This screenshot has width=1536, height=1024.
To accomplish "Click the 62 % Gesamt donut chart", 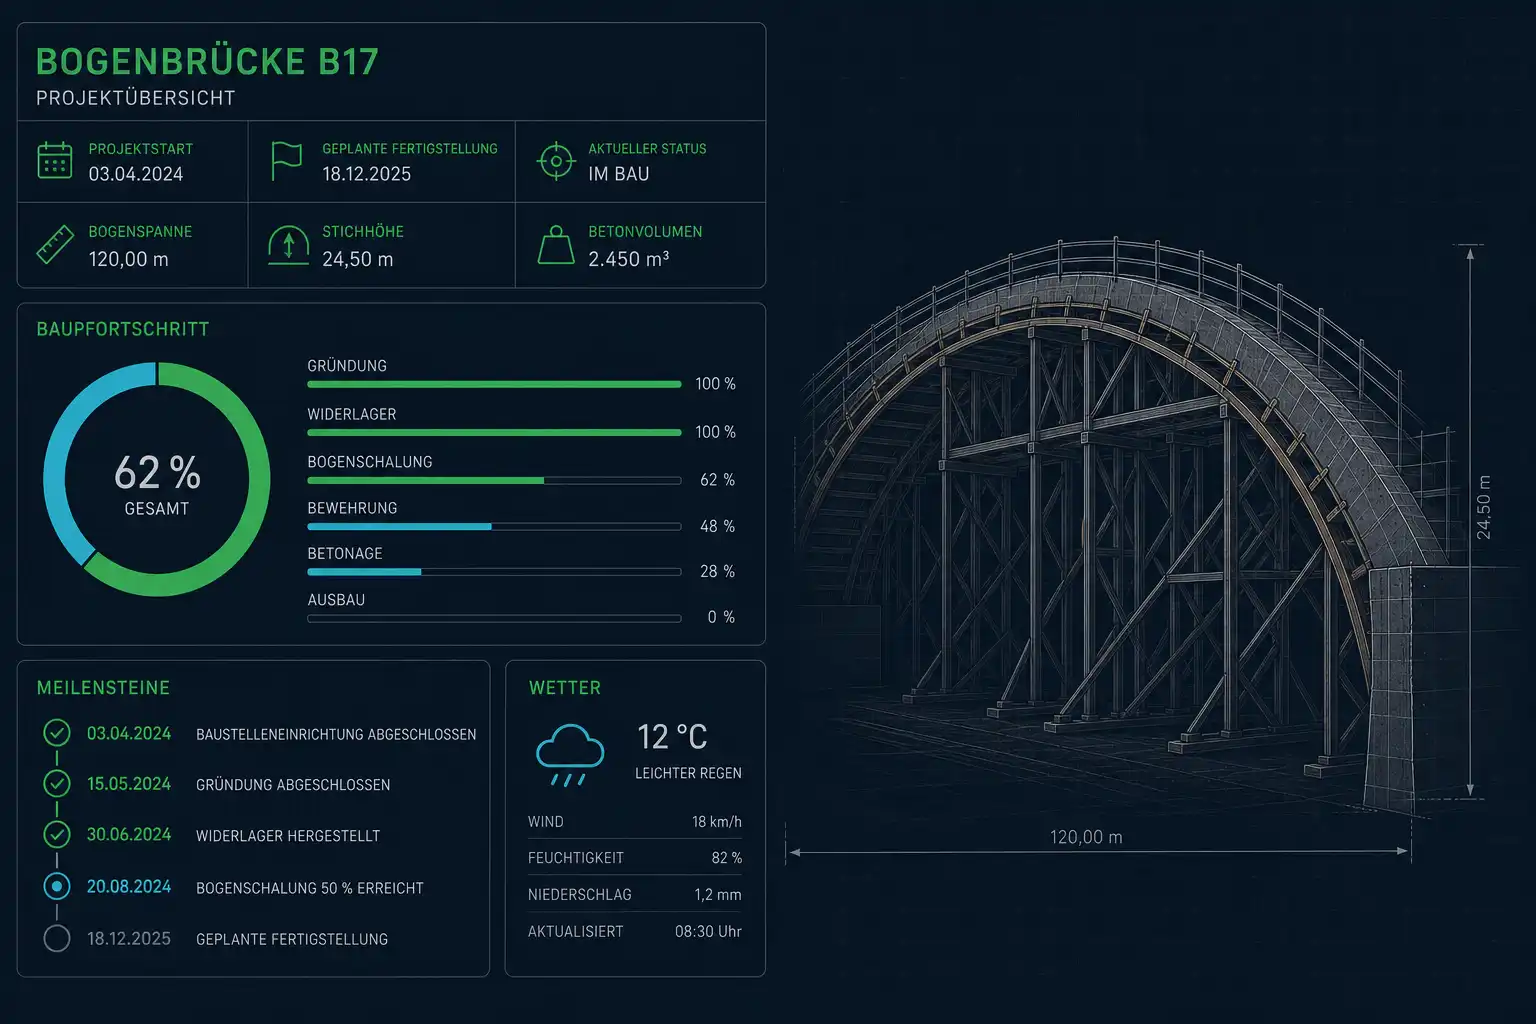I will [x=157, y=480].
